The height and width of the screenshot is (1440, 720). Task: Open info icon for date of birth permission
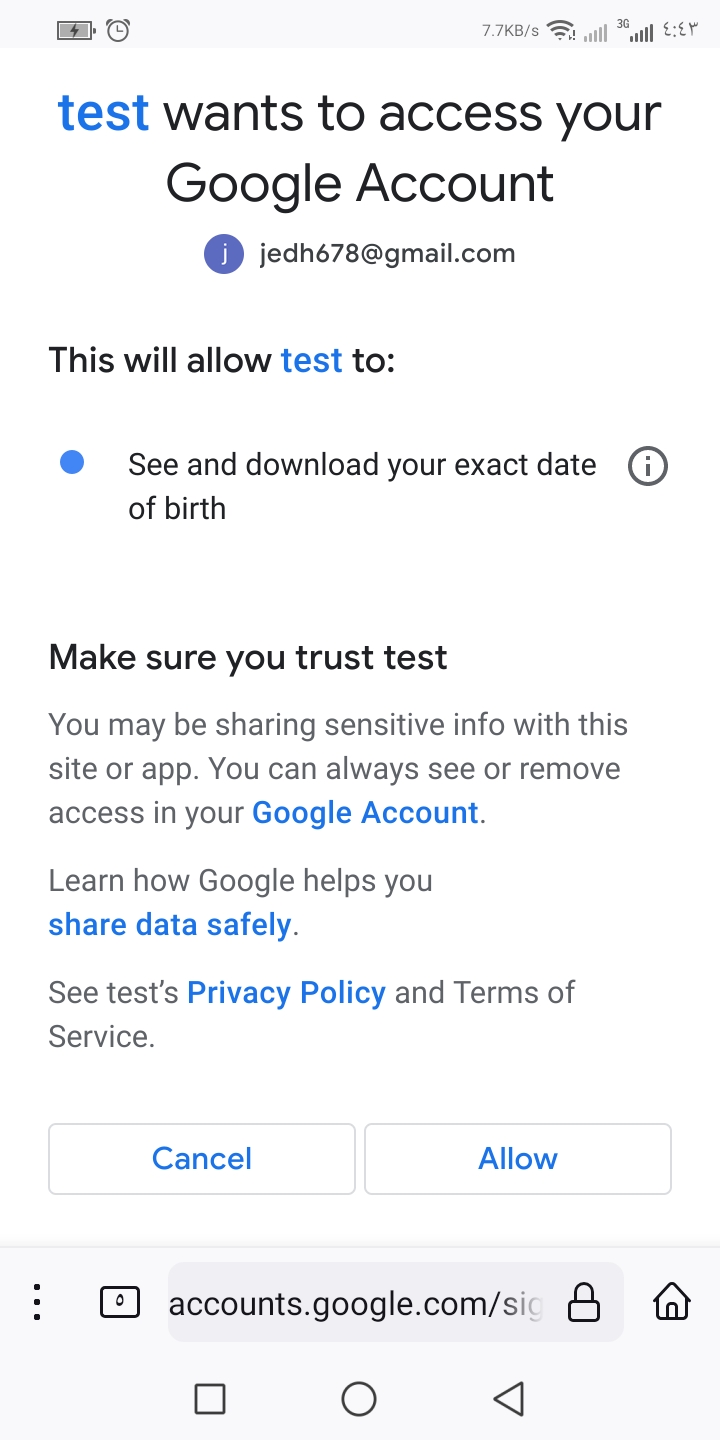pyautogui.click(x=647, y=466)
